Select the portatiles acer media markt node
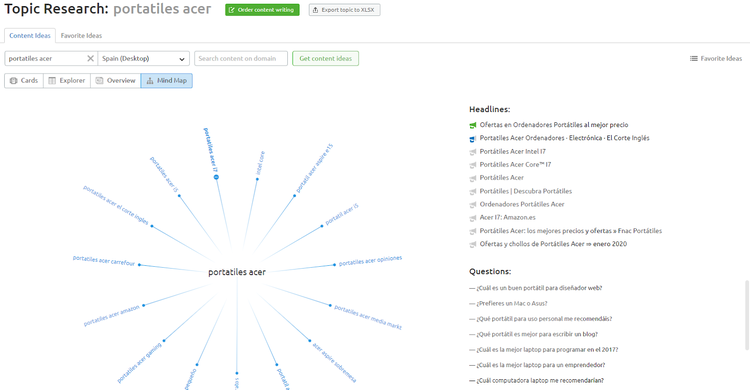 [367, 317]
